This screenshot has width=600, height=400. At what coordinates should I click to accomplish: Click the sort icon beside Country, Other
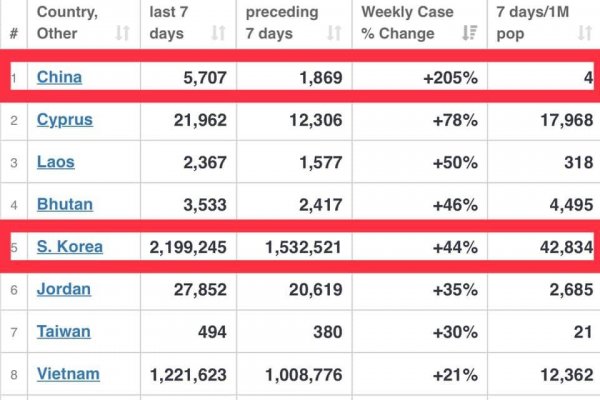tap(122, 33)
